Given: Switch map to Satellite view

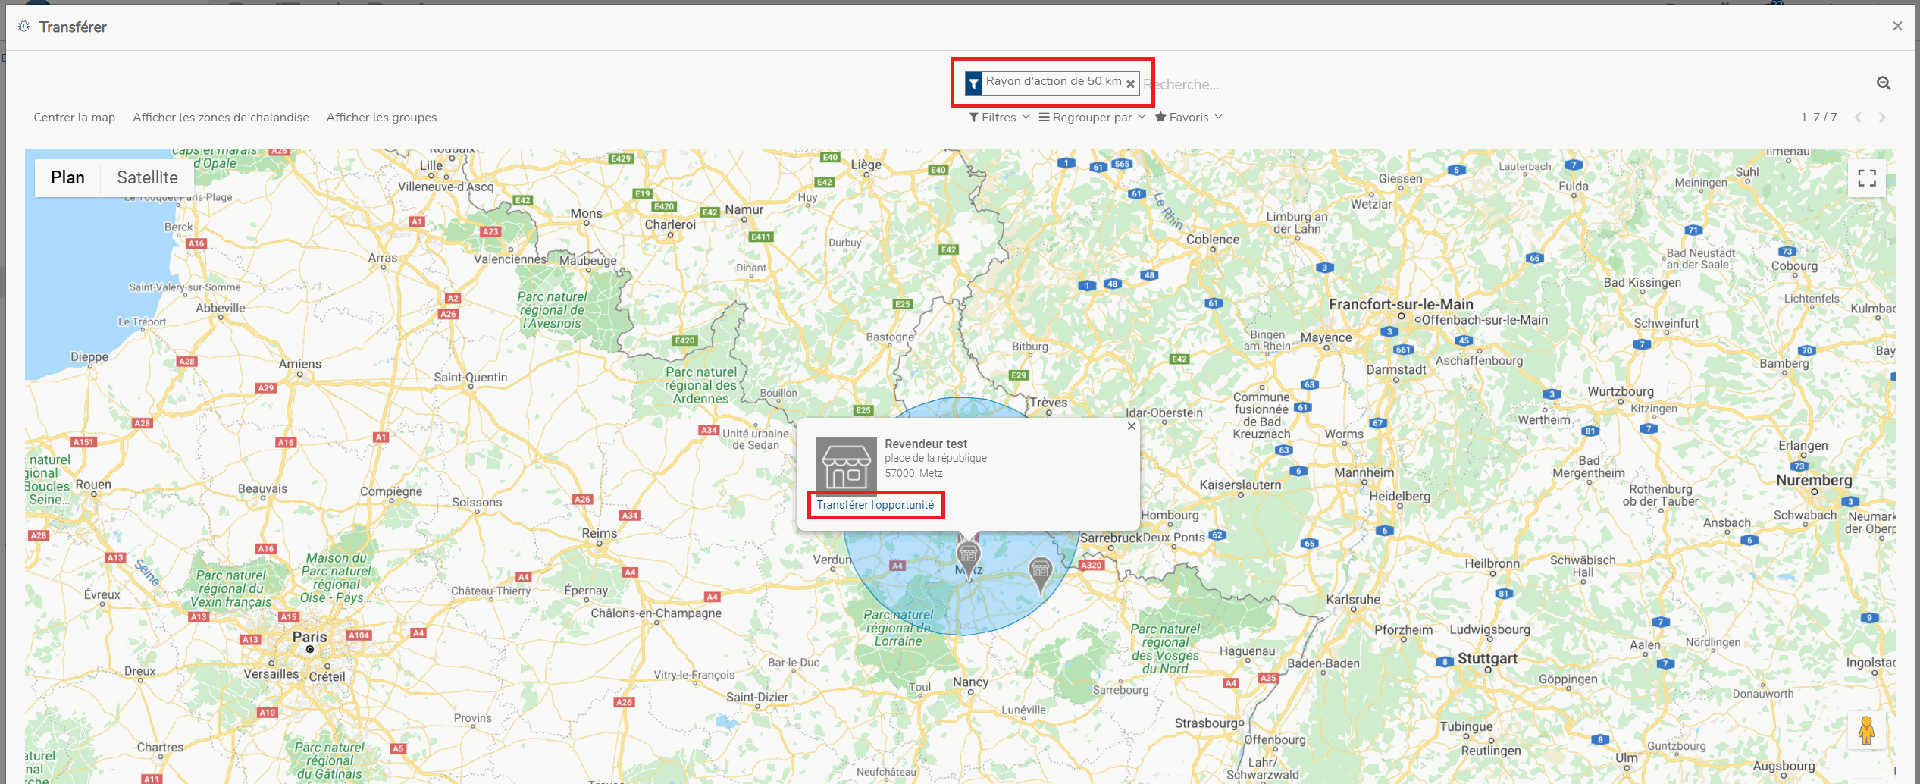Looking at the screenshot, I should click(x=147, y=177).
